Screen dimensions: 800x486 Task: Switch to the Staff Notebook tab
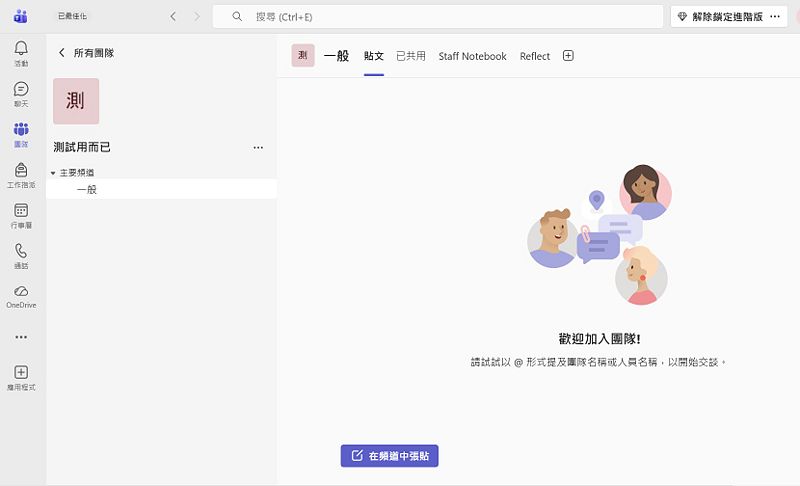coord(472,56)
